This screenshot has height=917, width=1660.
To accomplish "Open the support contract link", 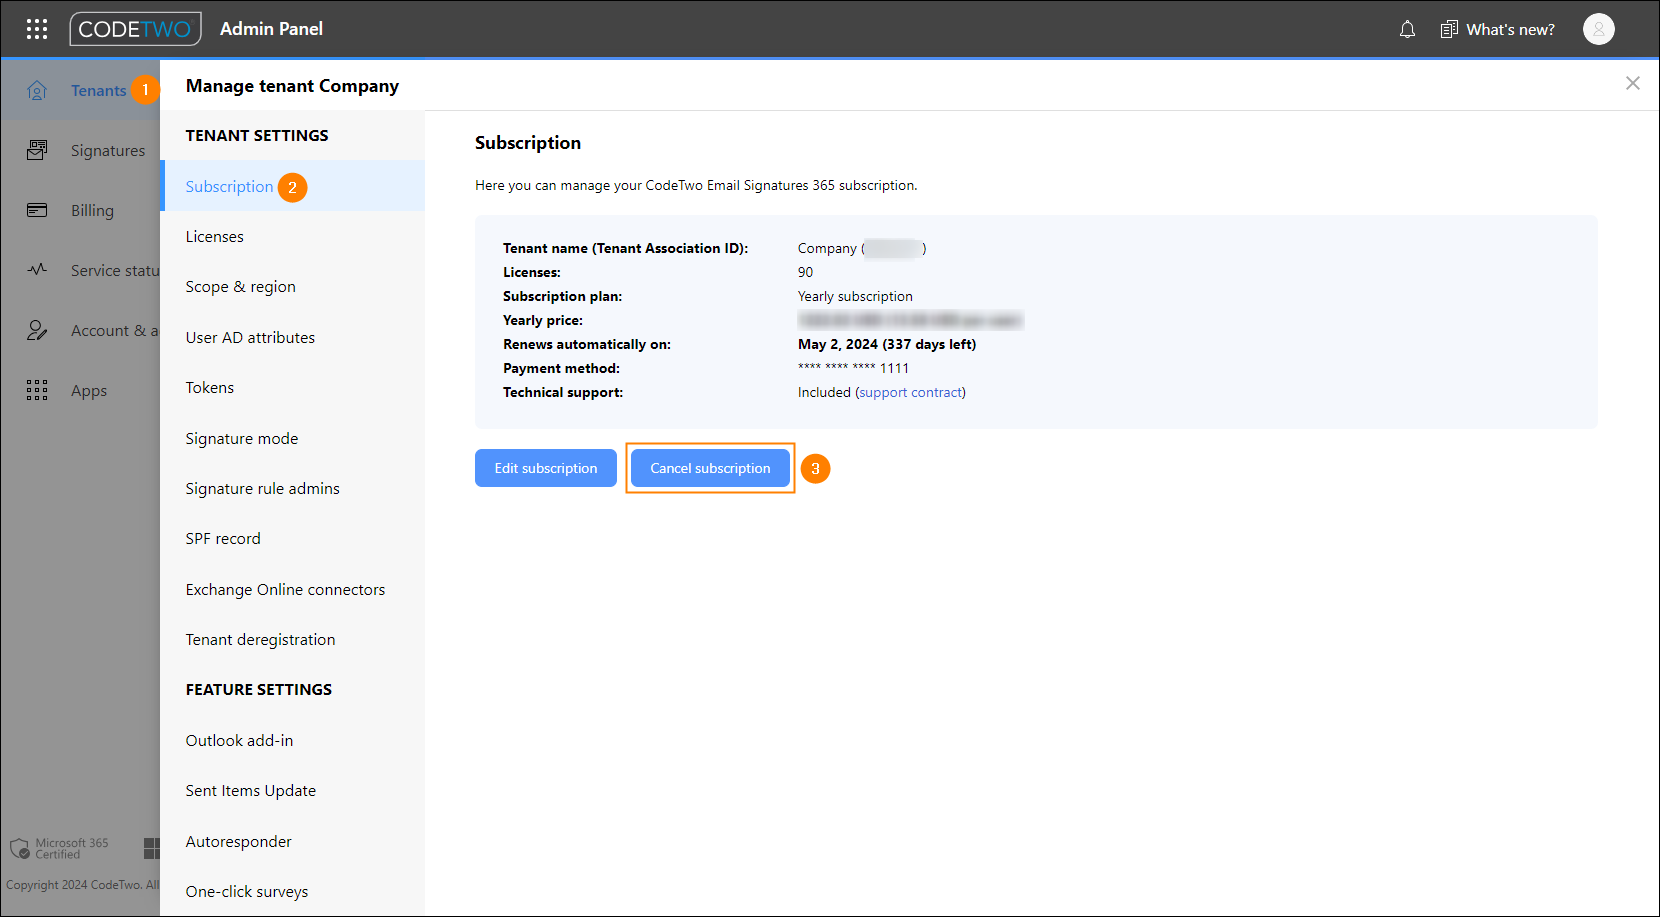I will [910, 392].
